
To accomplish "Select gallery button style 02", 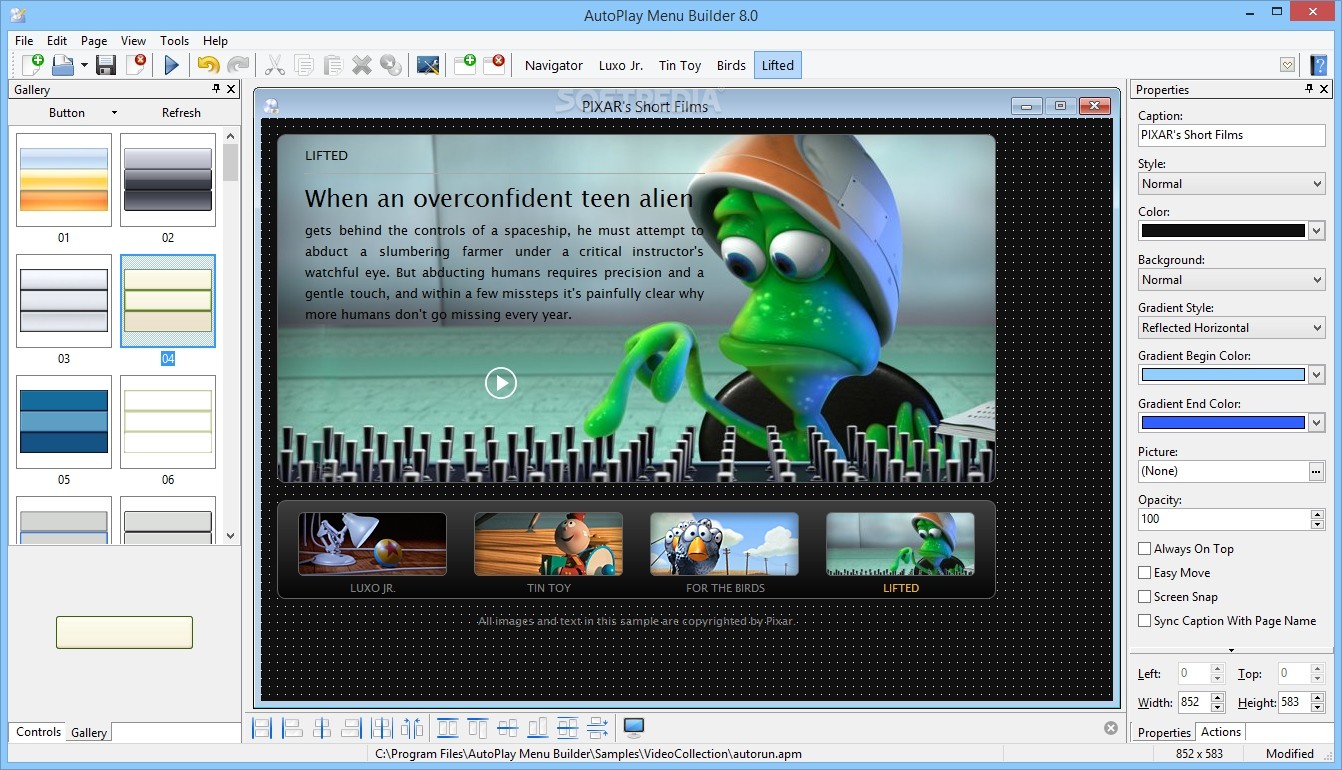I will click(x=168, y=180).
